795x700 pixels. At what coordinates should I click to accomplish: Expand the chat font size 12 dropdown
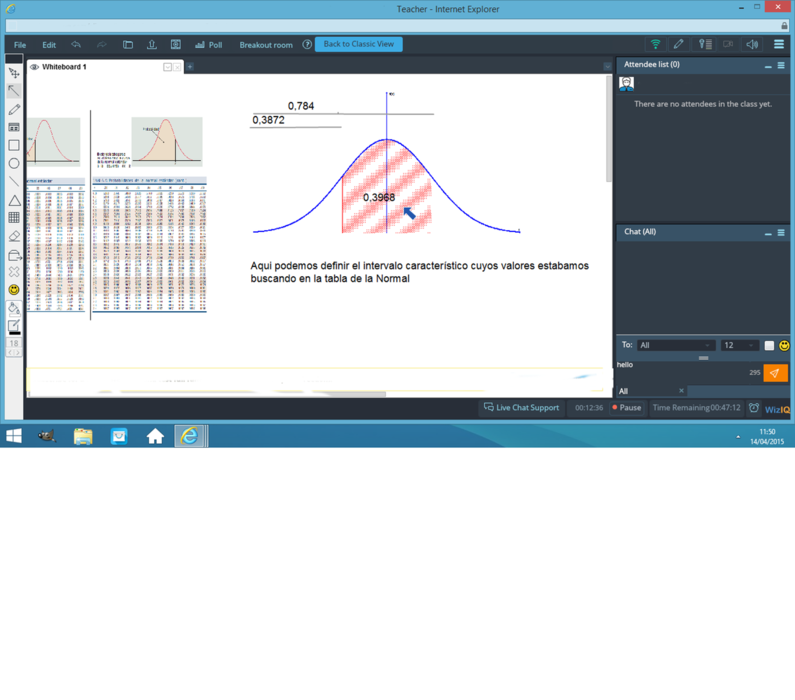pos(738,345)
